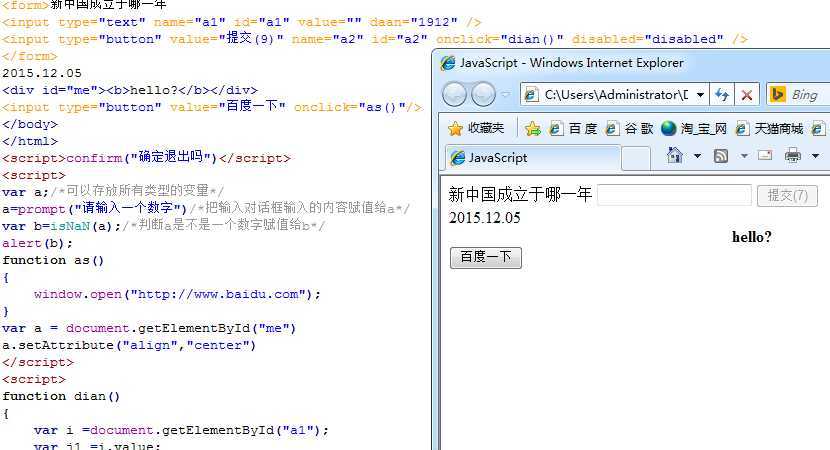This screenshot has width=830, height=450.
Task: Click the </body> tag line in code
Action: point(30,124)
